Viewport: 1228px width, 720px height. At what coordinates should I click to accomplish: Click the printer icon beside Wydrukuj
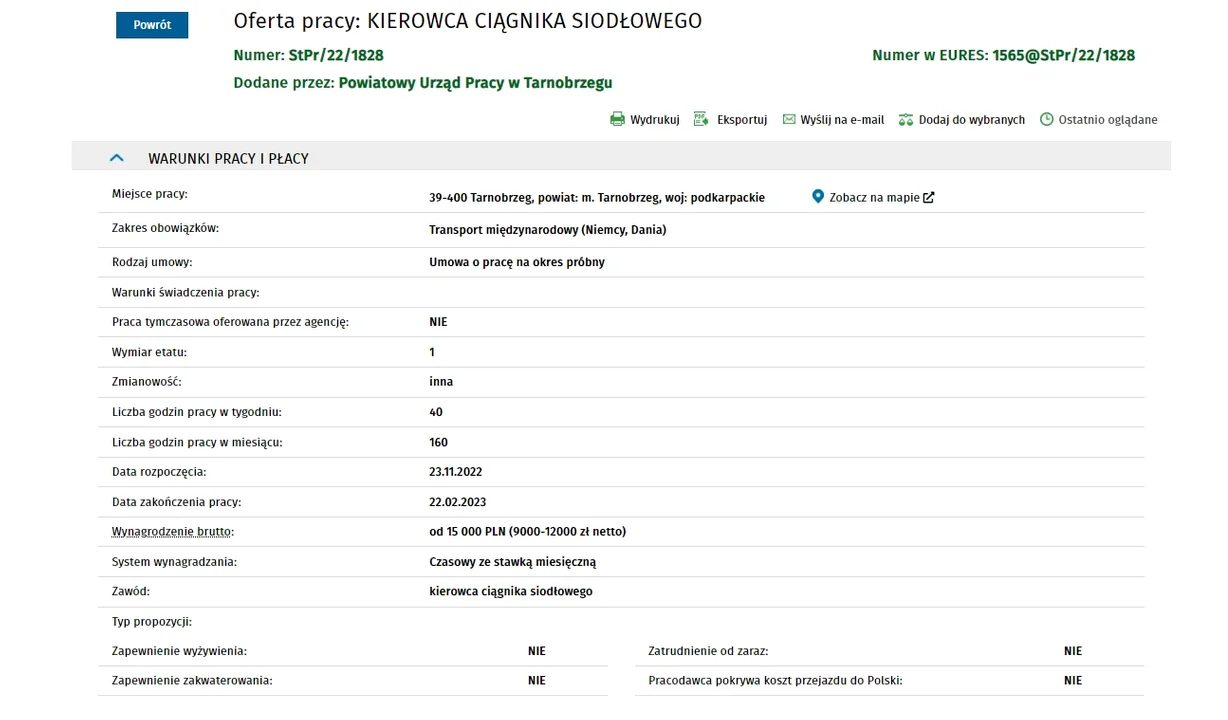coord(617,120)
